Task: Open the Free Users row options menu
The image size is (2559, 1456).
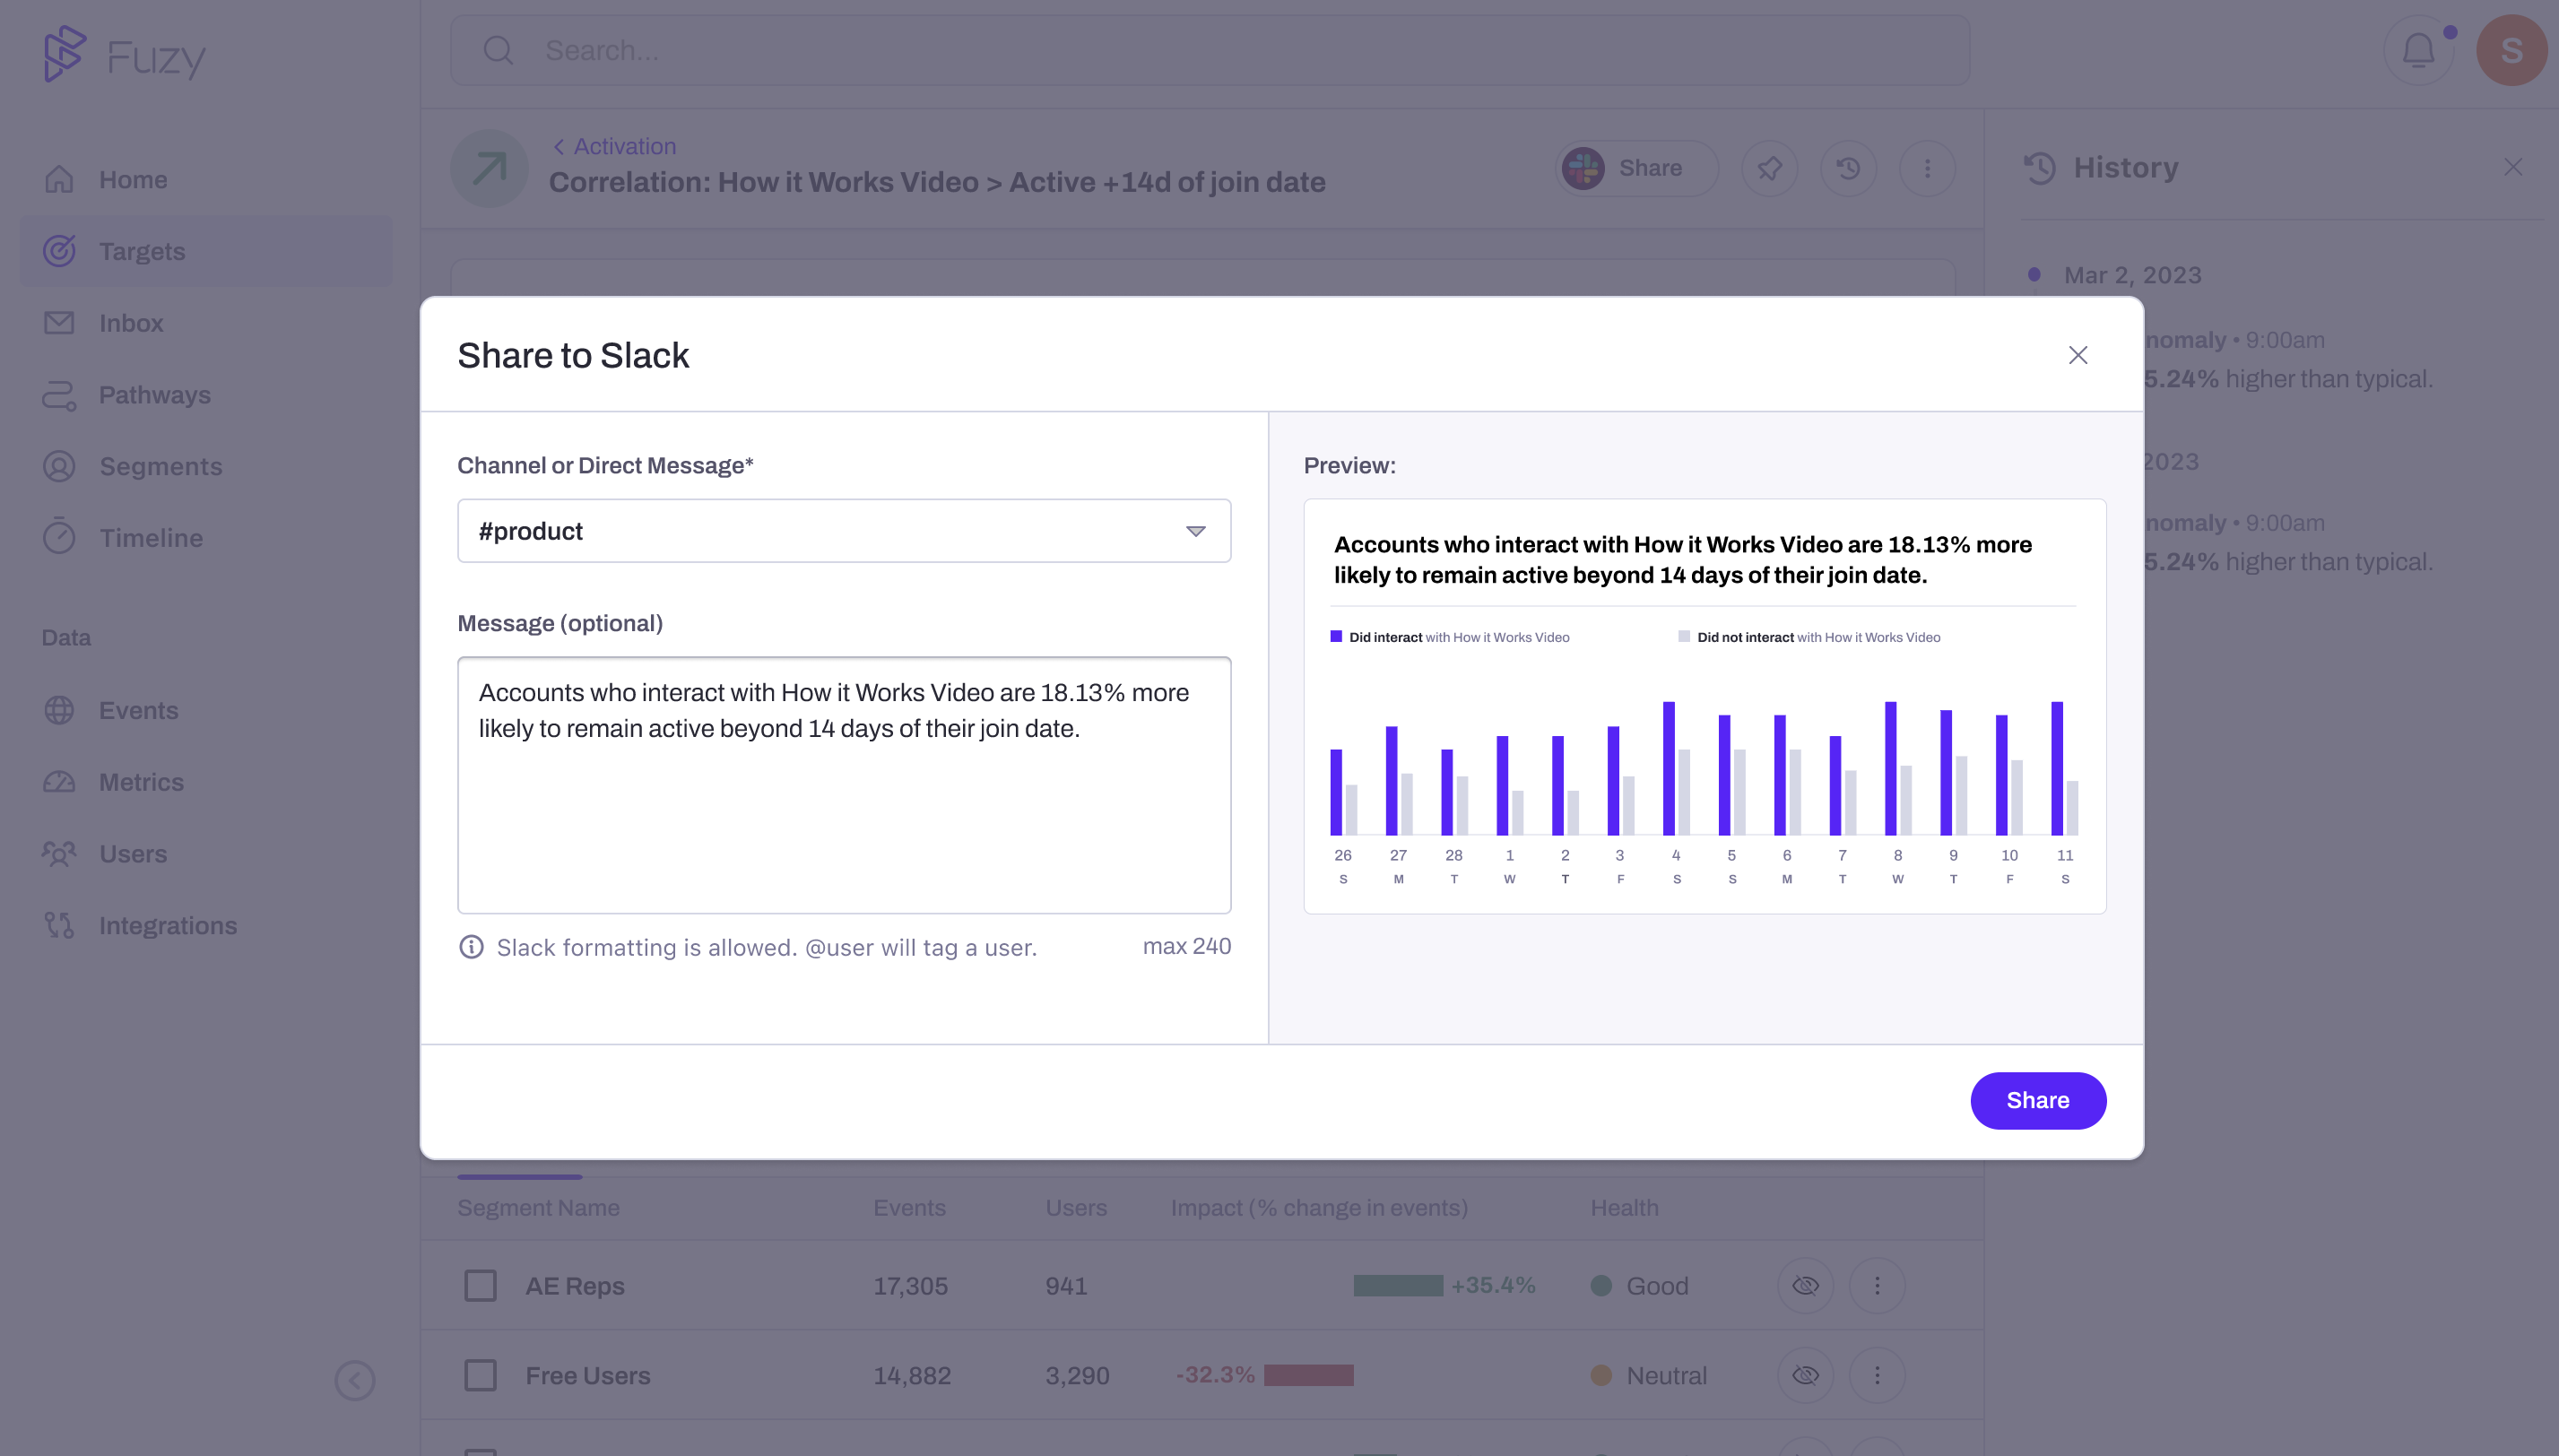Action: pyautogui.click(x=1876, y=1375)
